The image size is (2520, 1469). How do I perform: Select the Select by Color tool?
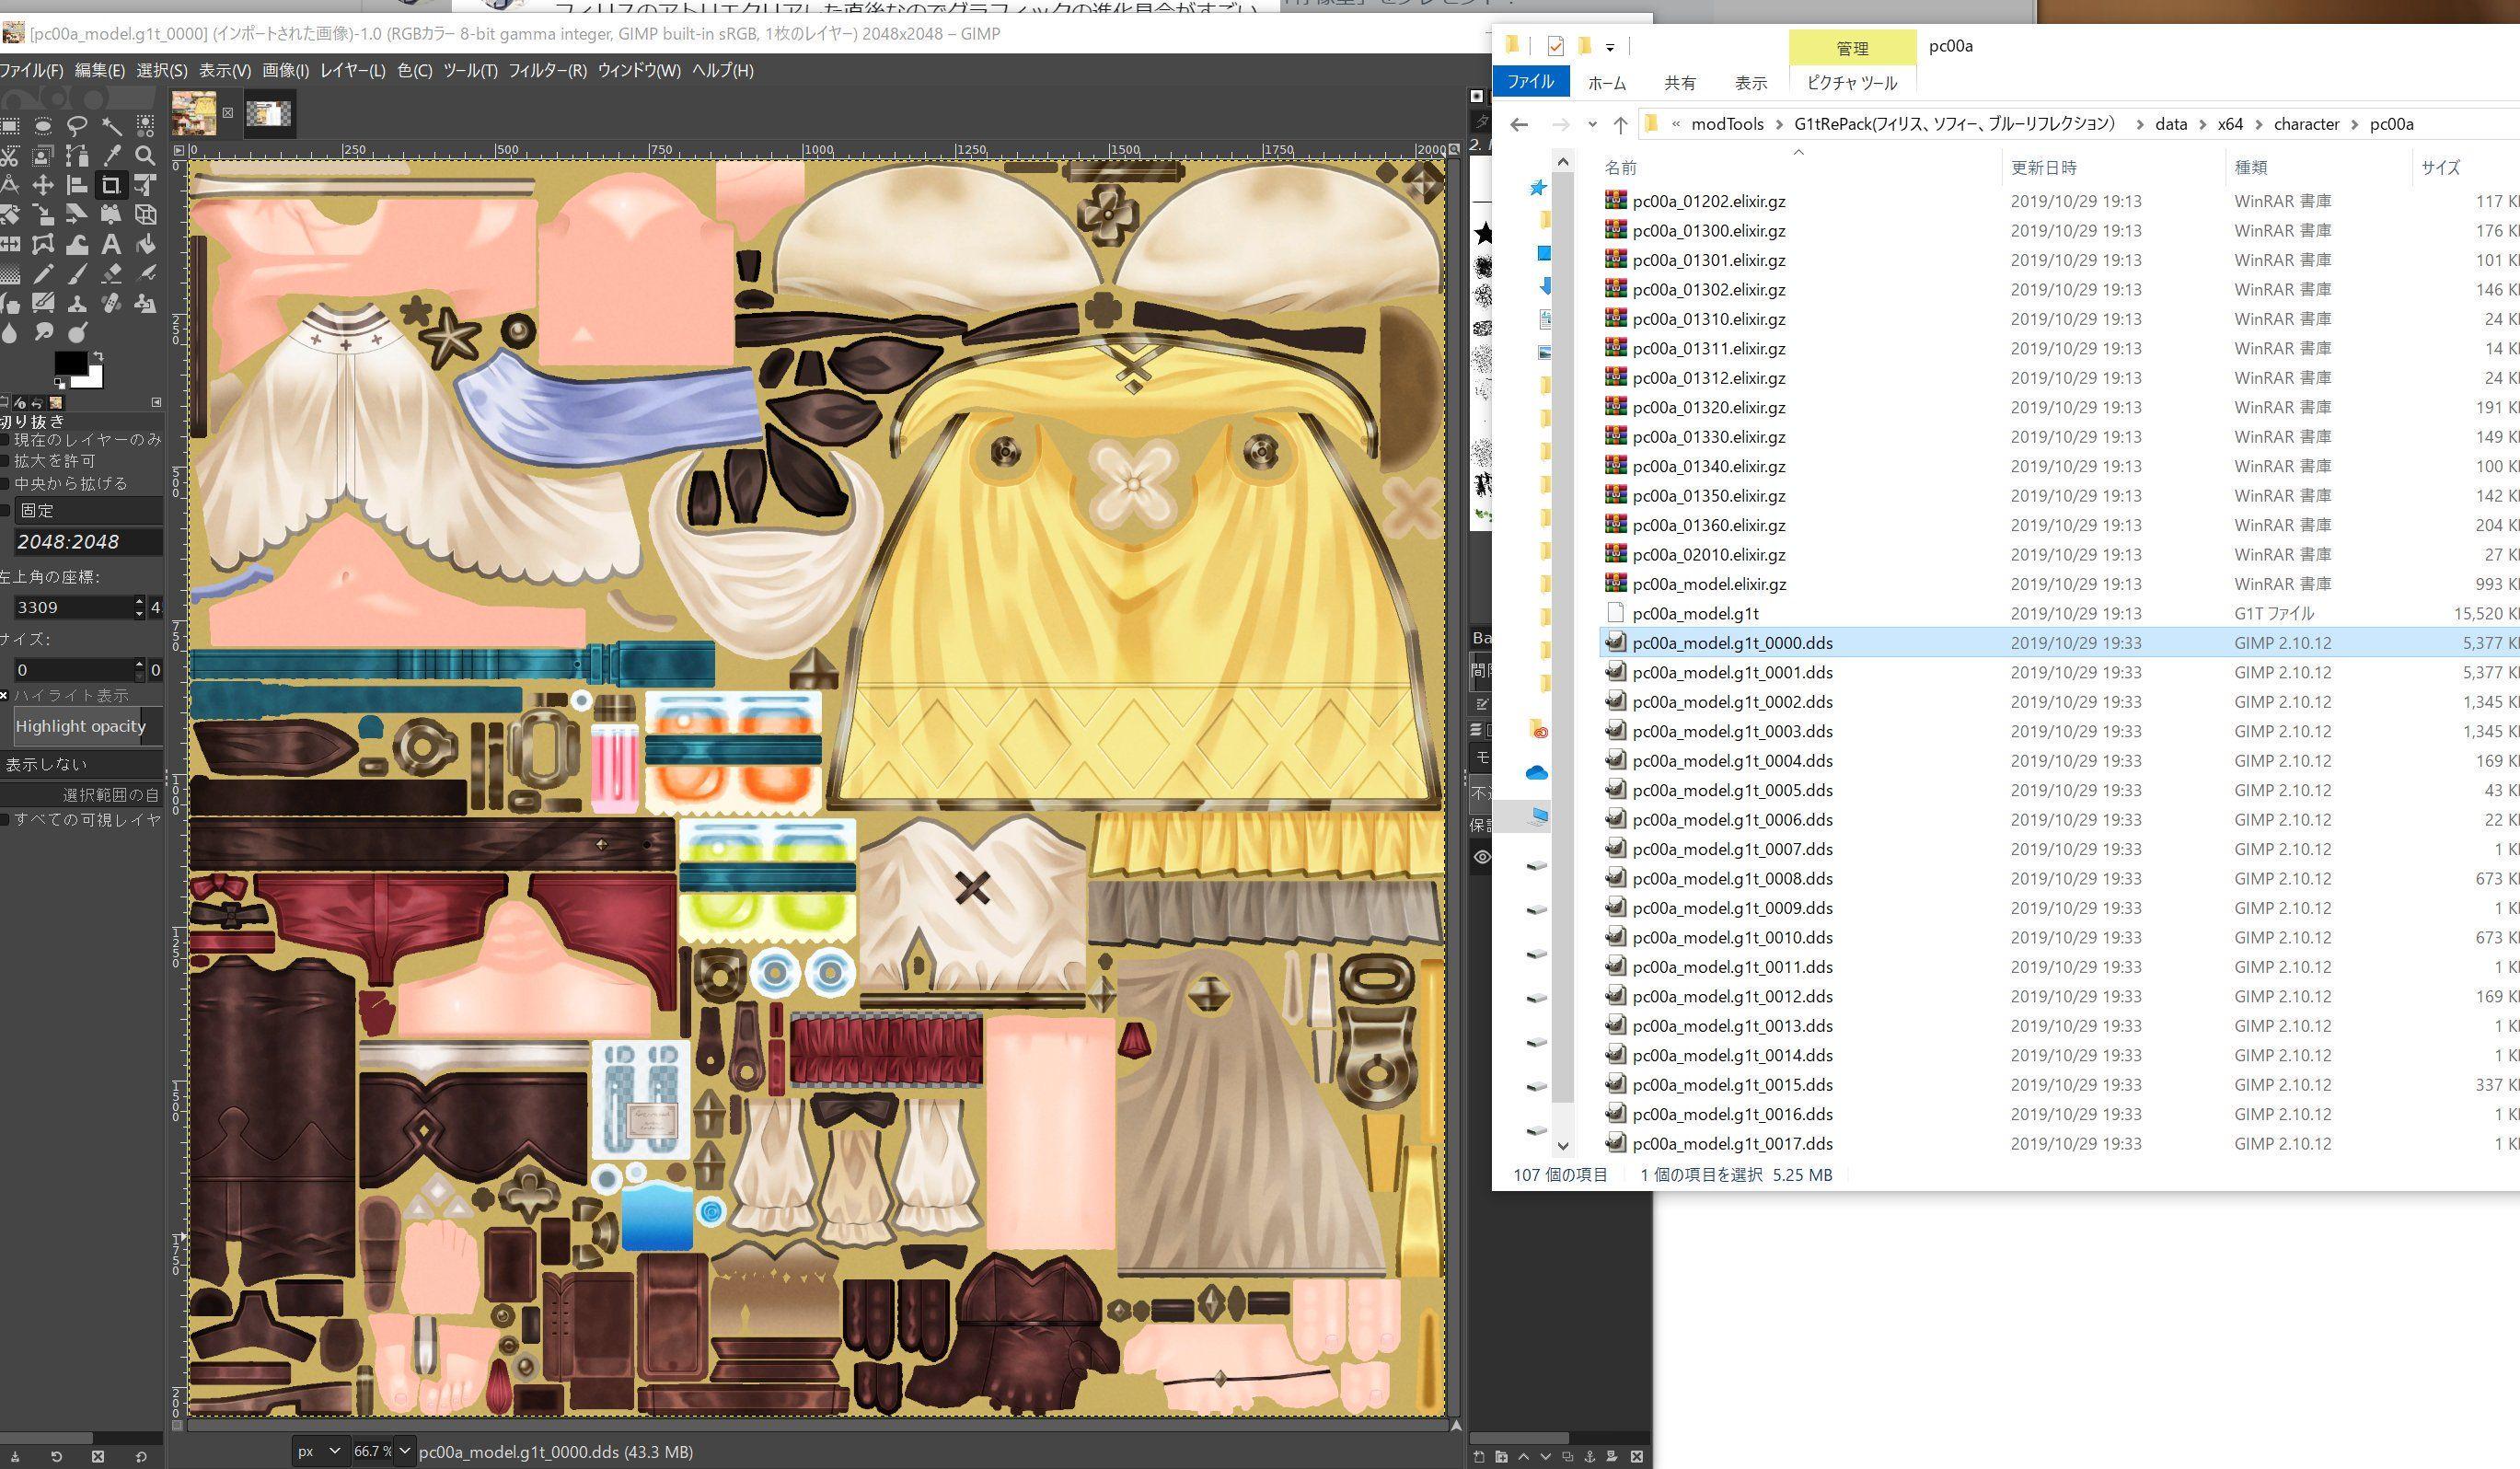tap(145, 126)
